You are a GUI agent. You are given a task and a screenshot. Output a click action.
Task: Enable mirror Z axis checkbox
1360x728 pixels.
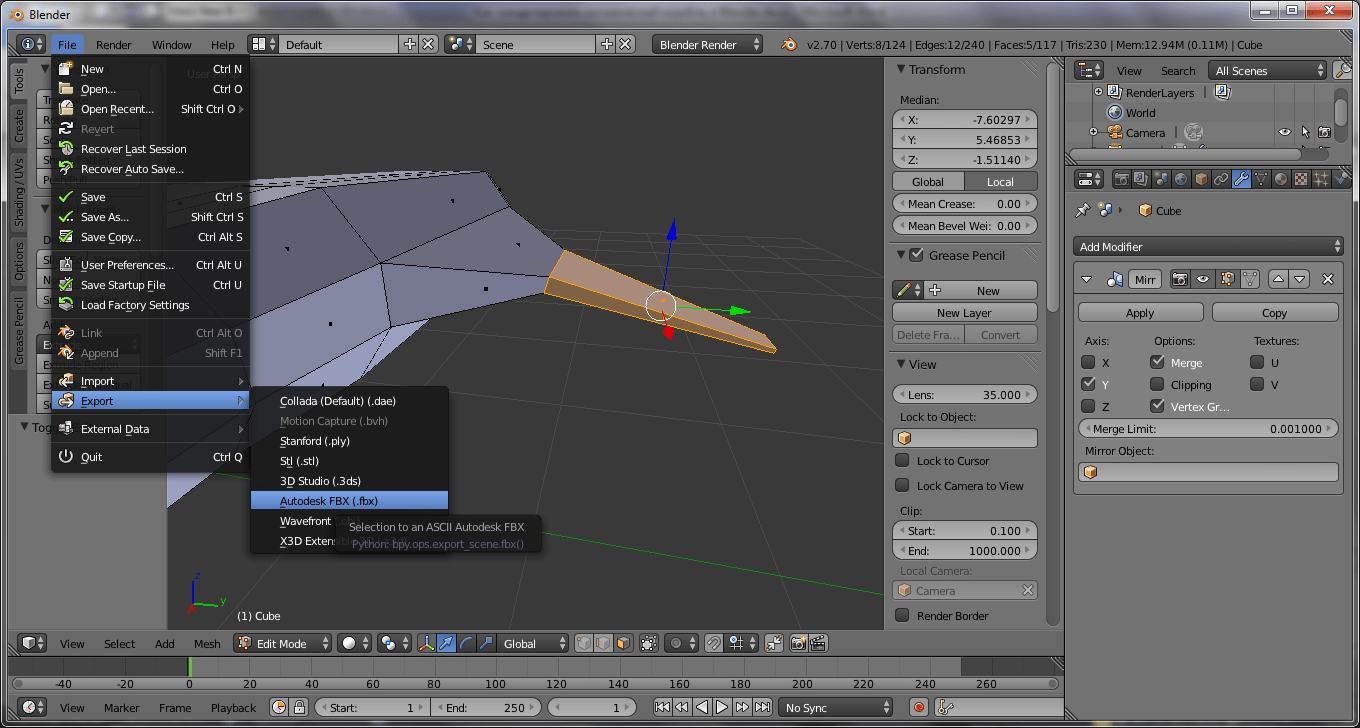click(1088, 406)
